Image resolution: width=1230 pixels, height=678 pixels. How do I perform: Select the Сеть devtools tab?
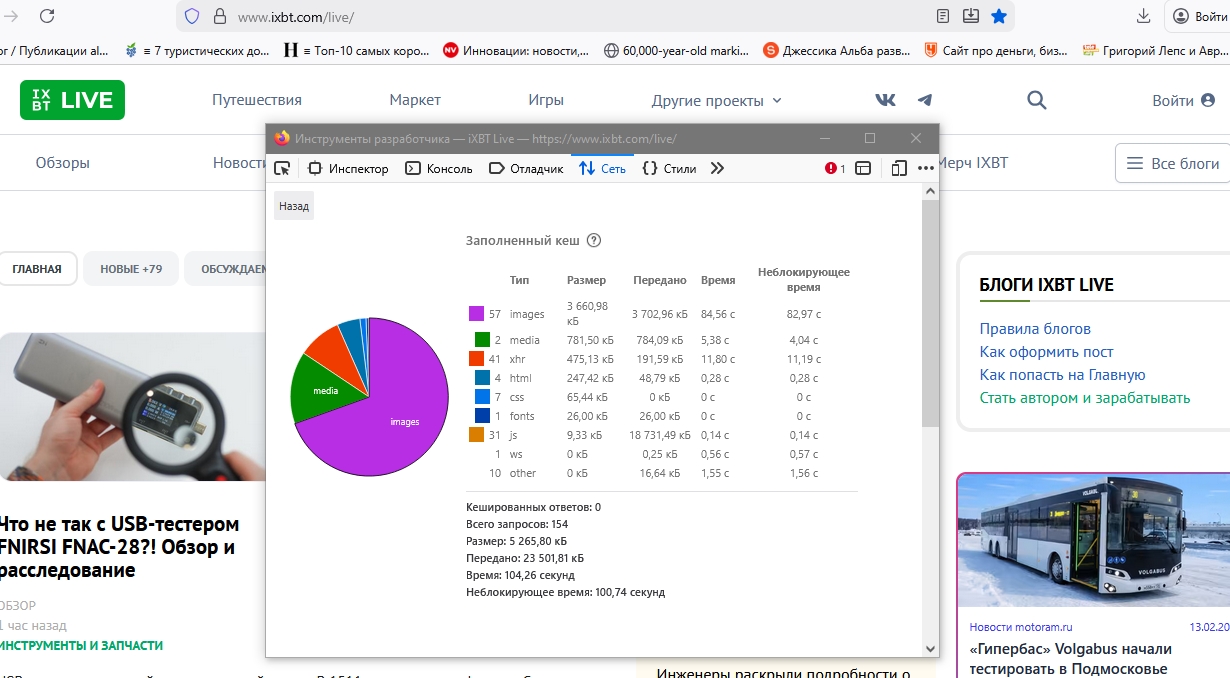[x=603, y=168]
